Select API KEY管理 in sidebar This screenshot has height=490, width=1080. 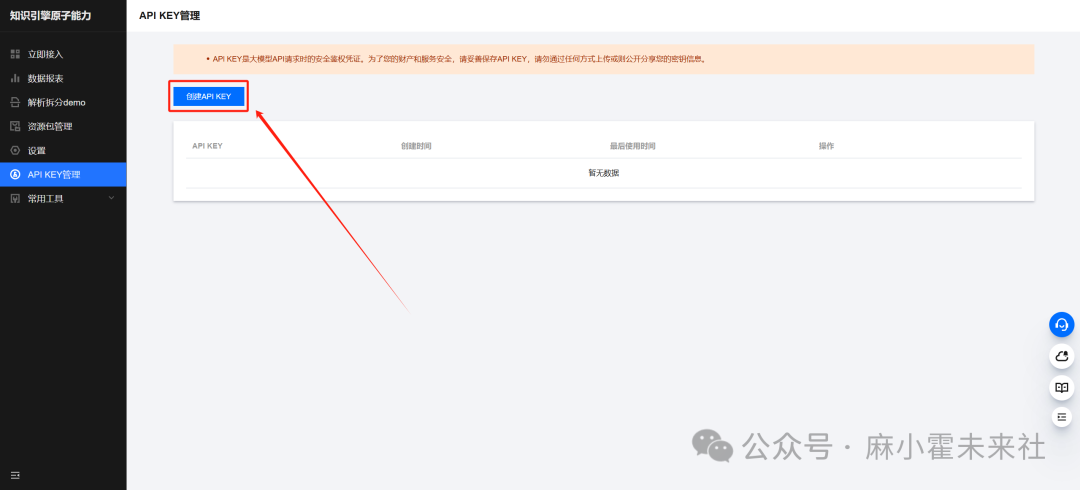point(63,174)
